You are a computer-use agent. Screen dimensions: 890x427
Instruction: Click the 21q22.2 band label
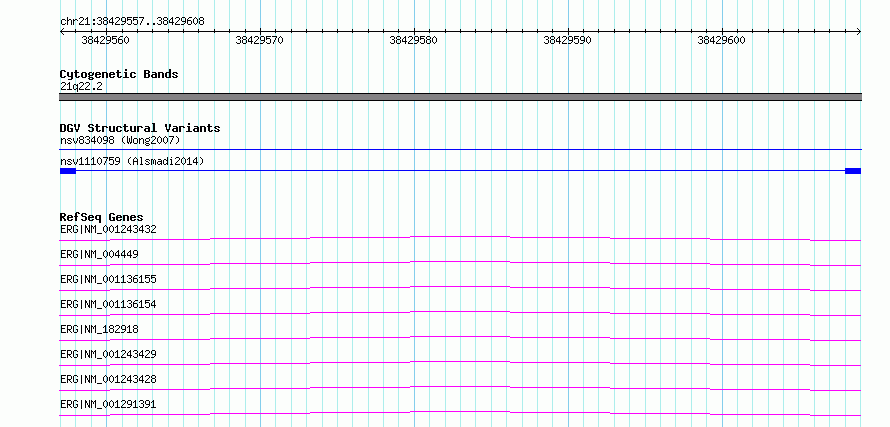81,87
